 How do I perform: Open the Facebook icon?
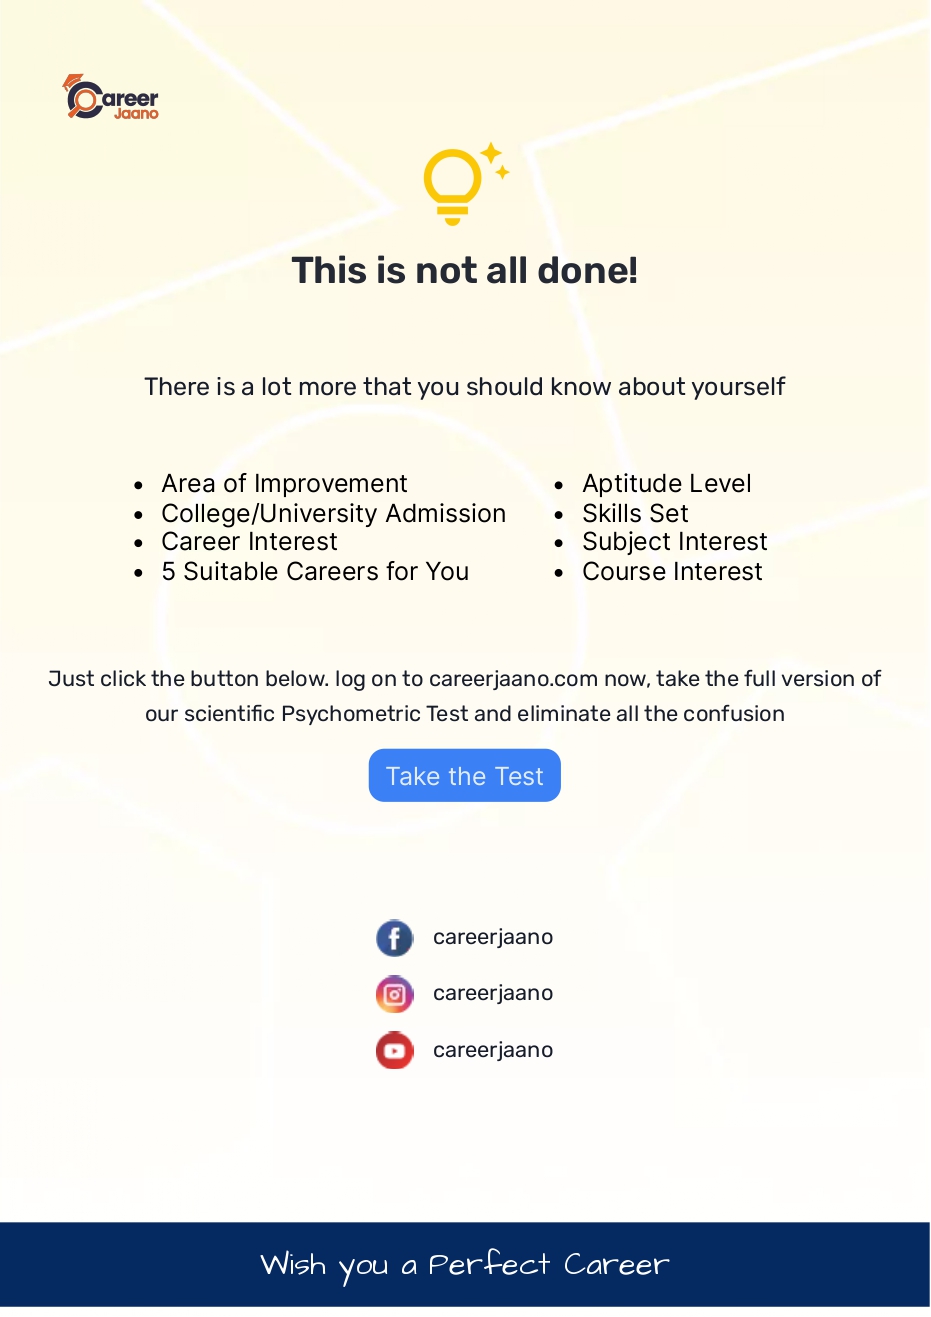click(395, 938)
